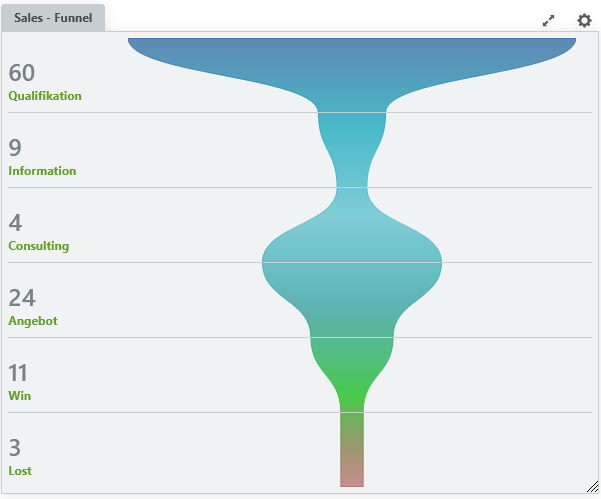Viewport: 601px width, 499px height.
Task: Click the resize handle in bottom corner
Action: click(592, 486)
